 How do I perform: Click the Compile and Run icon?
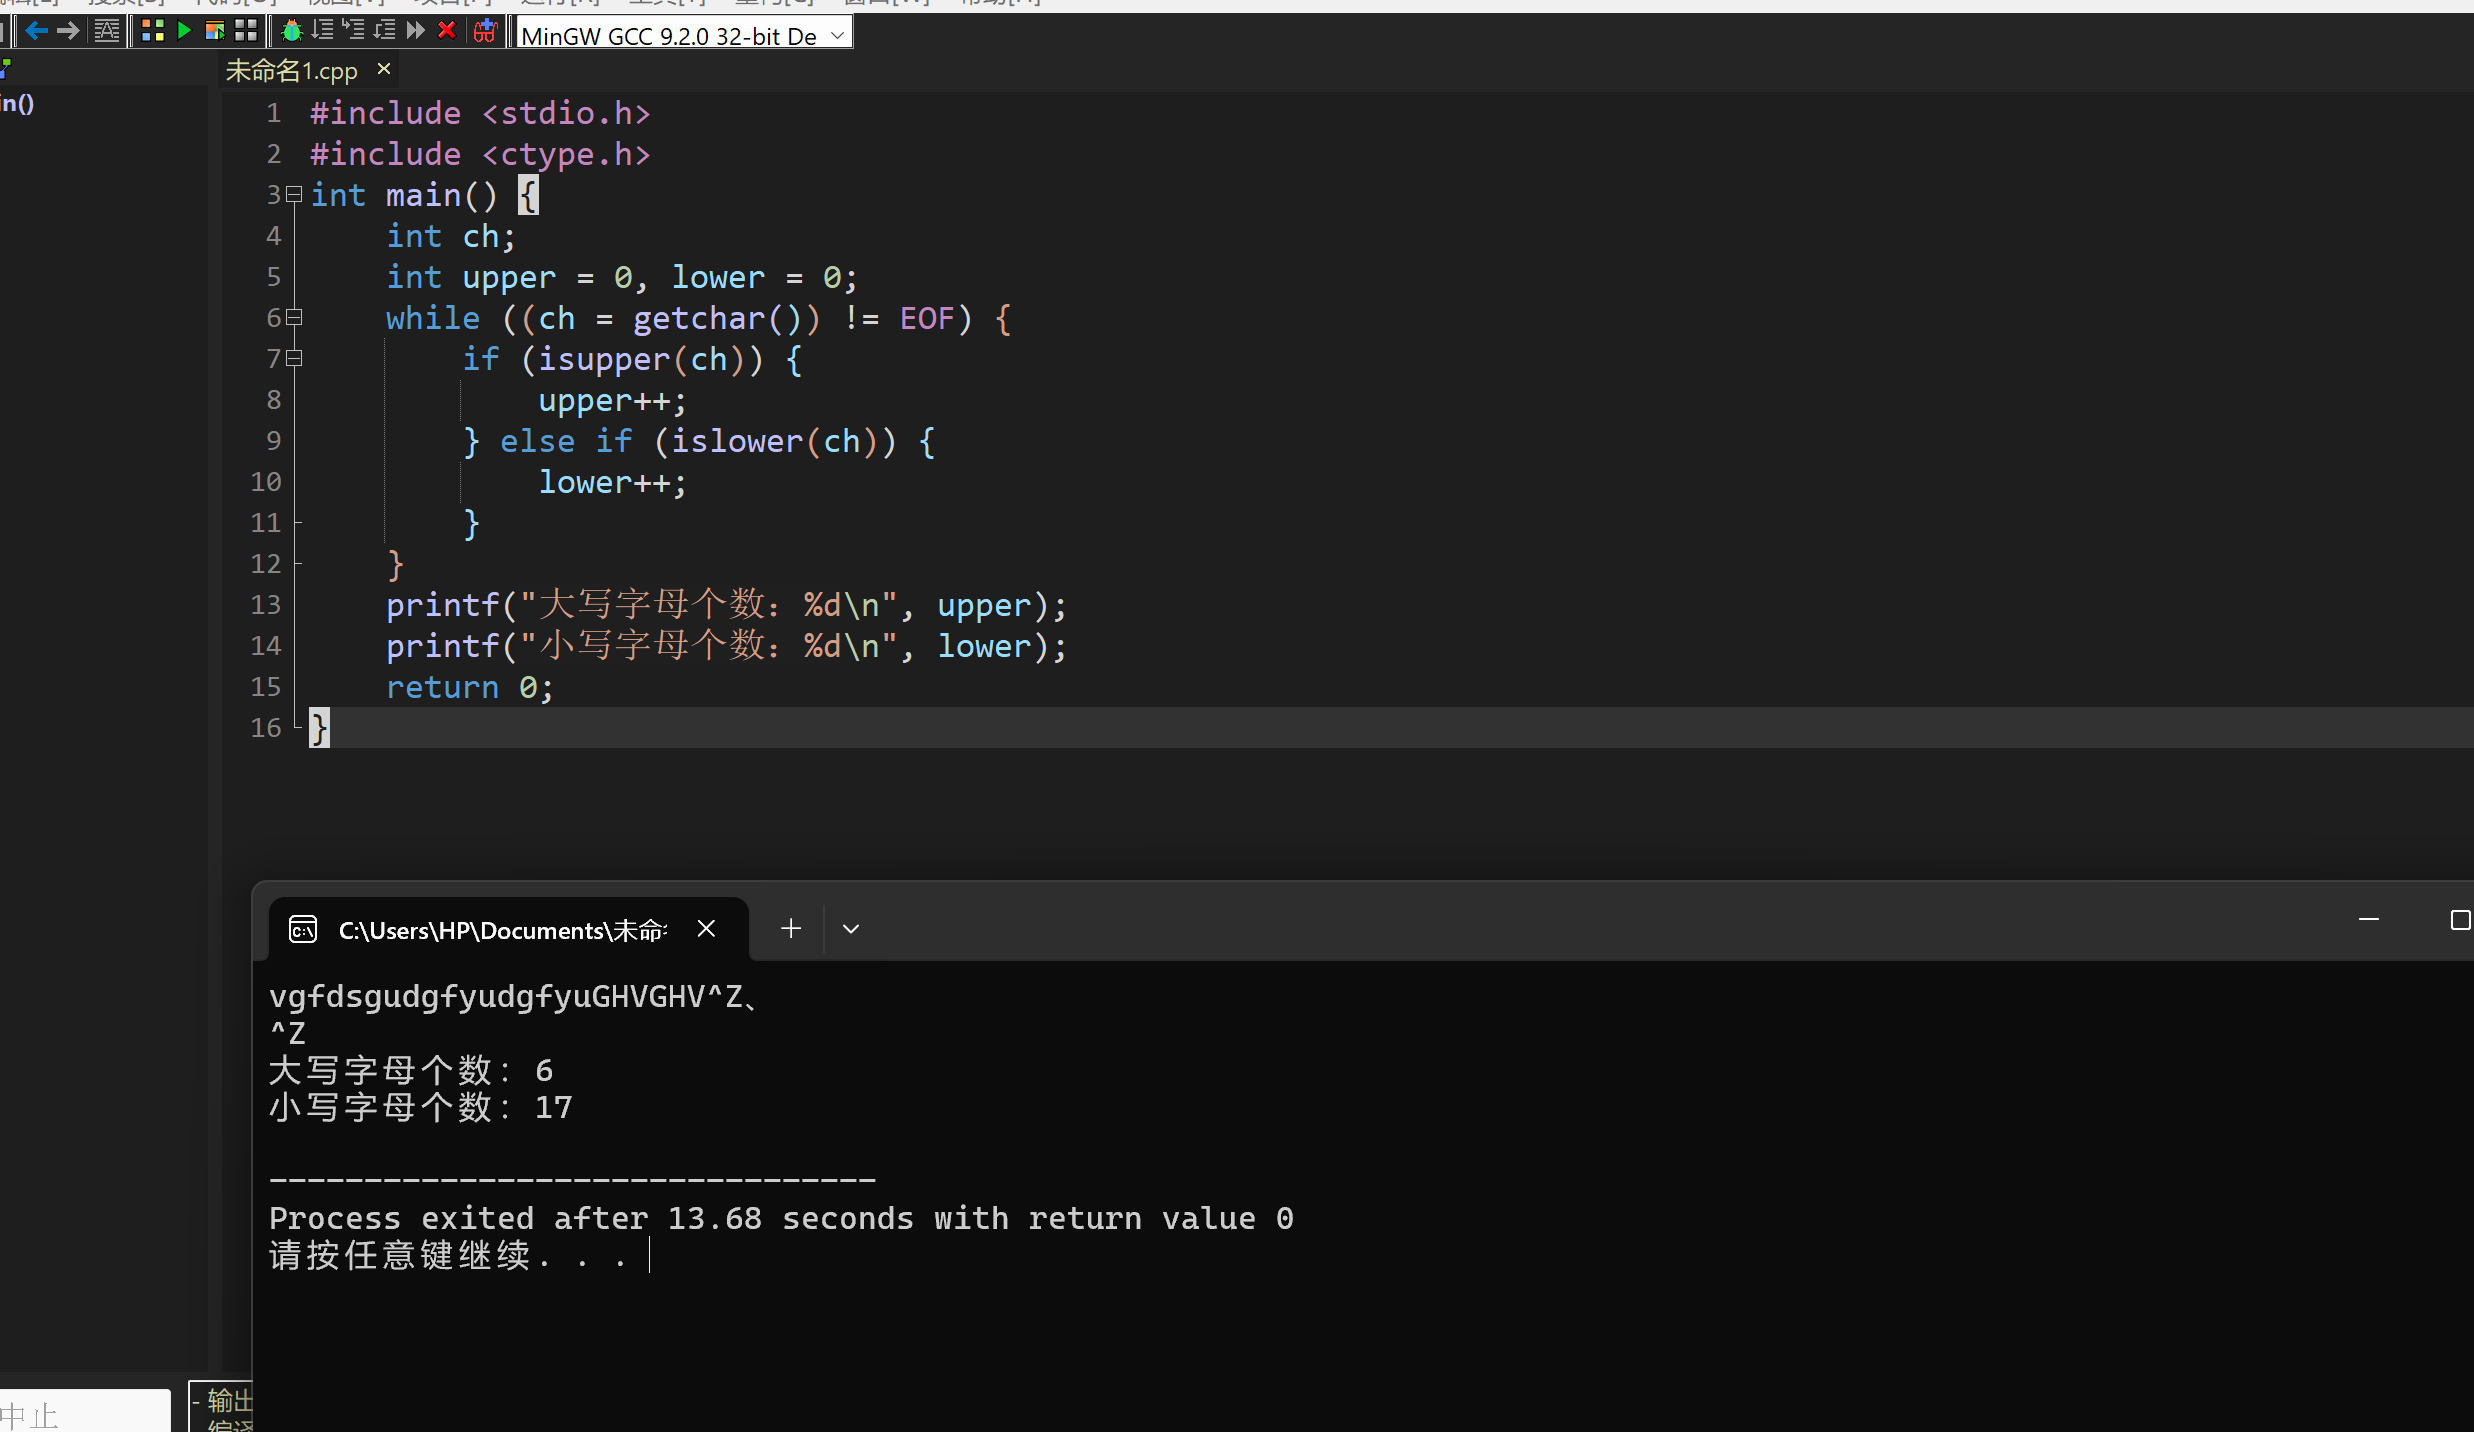[214, 31]
